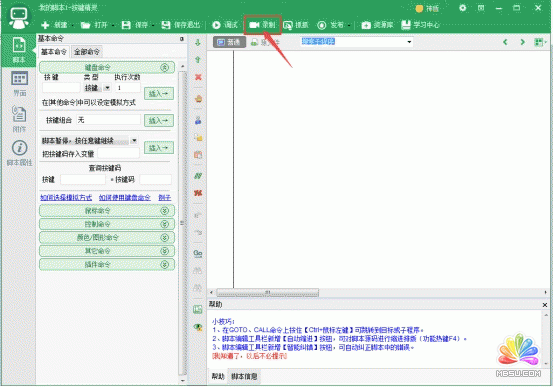553x387 pixels.
Task: Click the 执行次数 count field
Action: tap(128, 88)
